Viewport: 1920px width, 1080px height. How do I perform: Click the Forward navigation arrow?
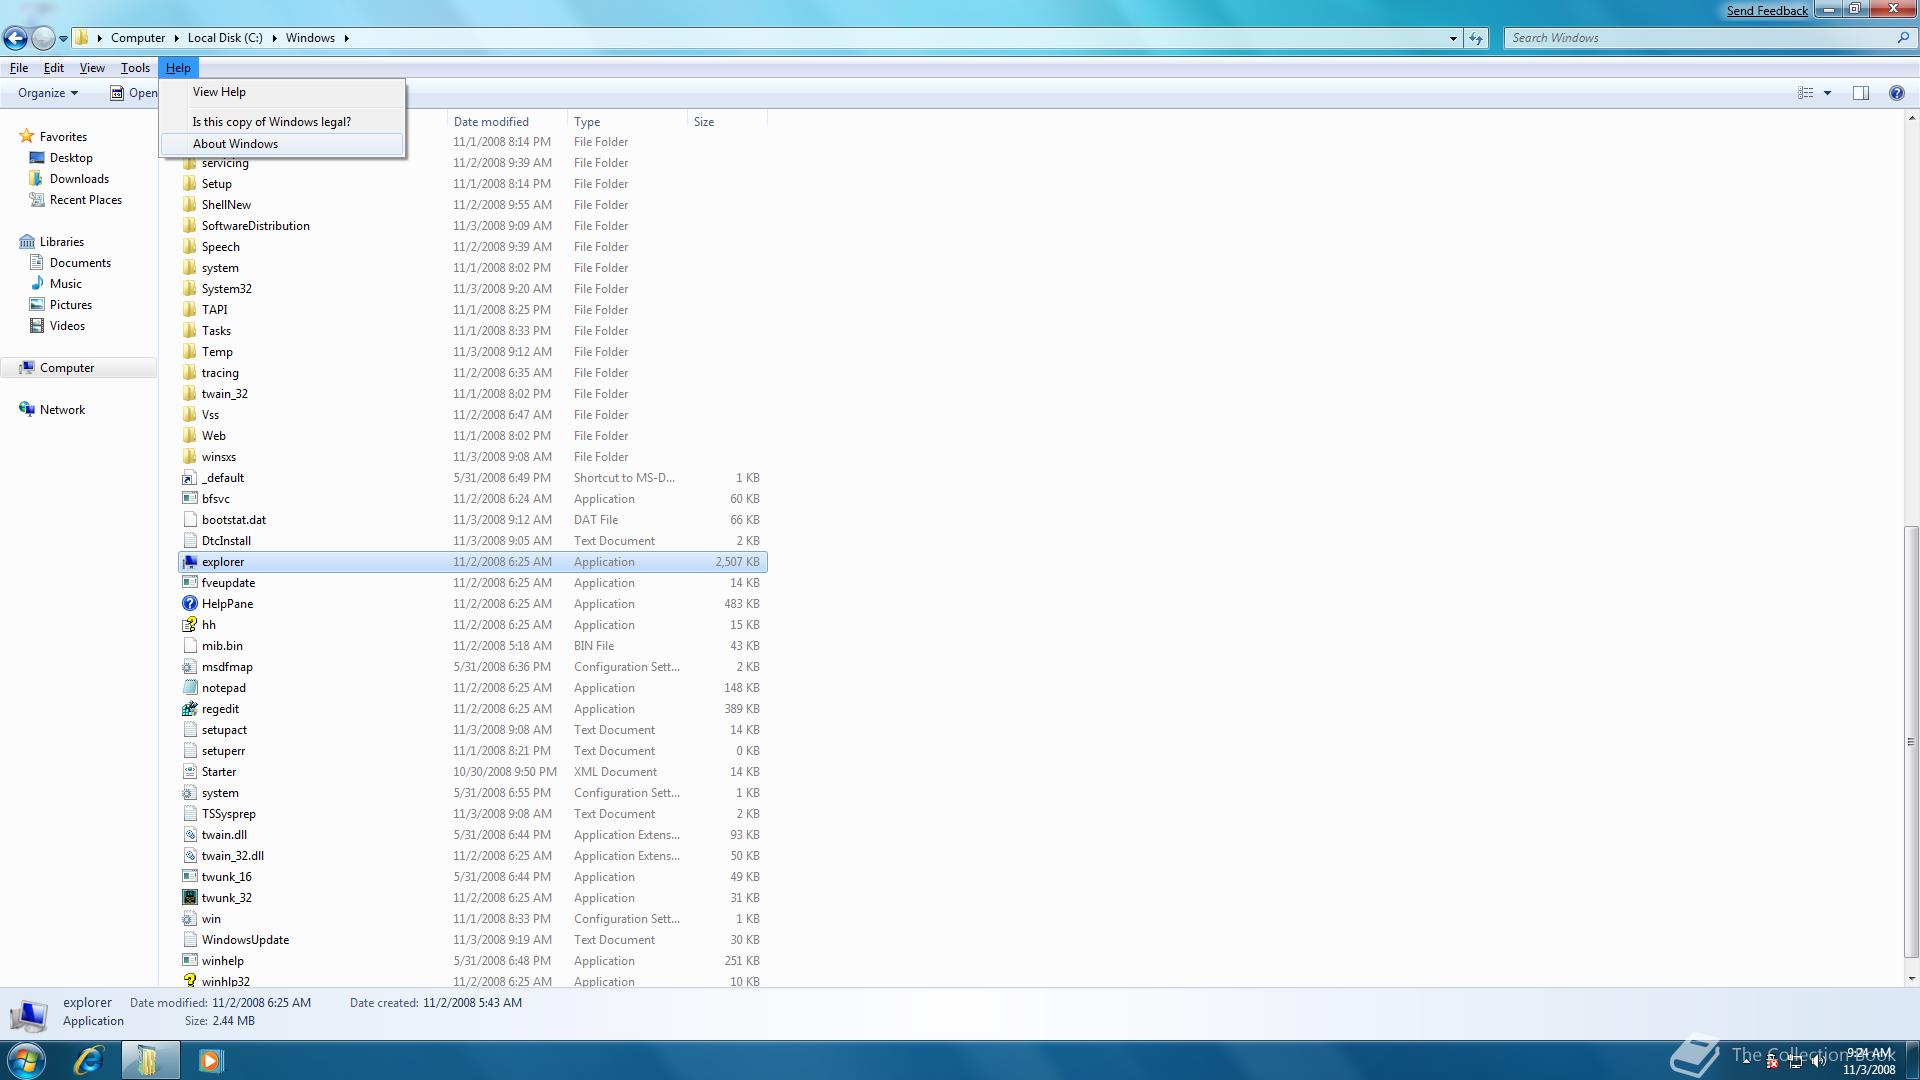click(43, 38)
